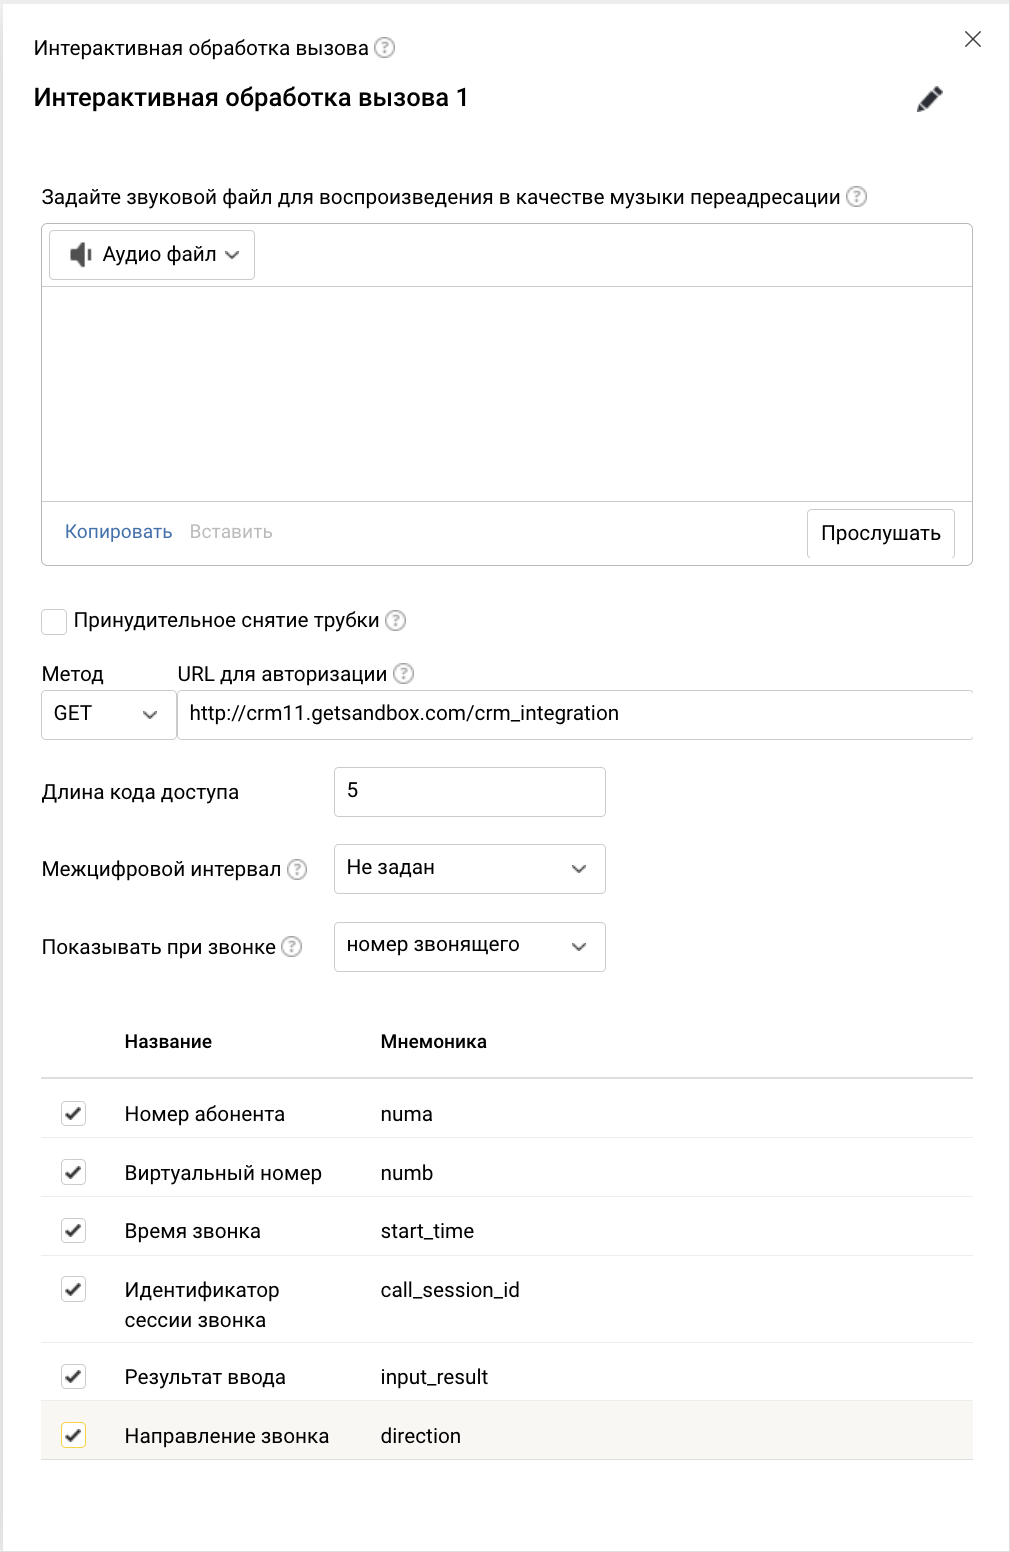
Task: Focus the URL для авторизации input field
Action: (x=575, y=714)
